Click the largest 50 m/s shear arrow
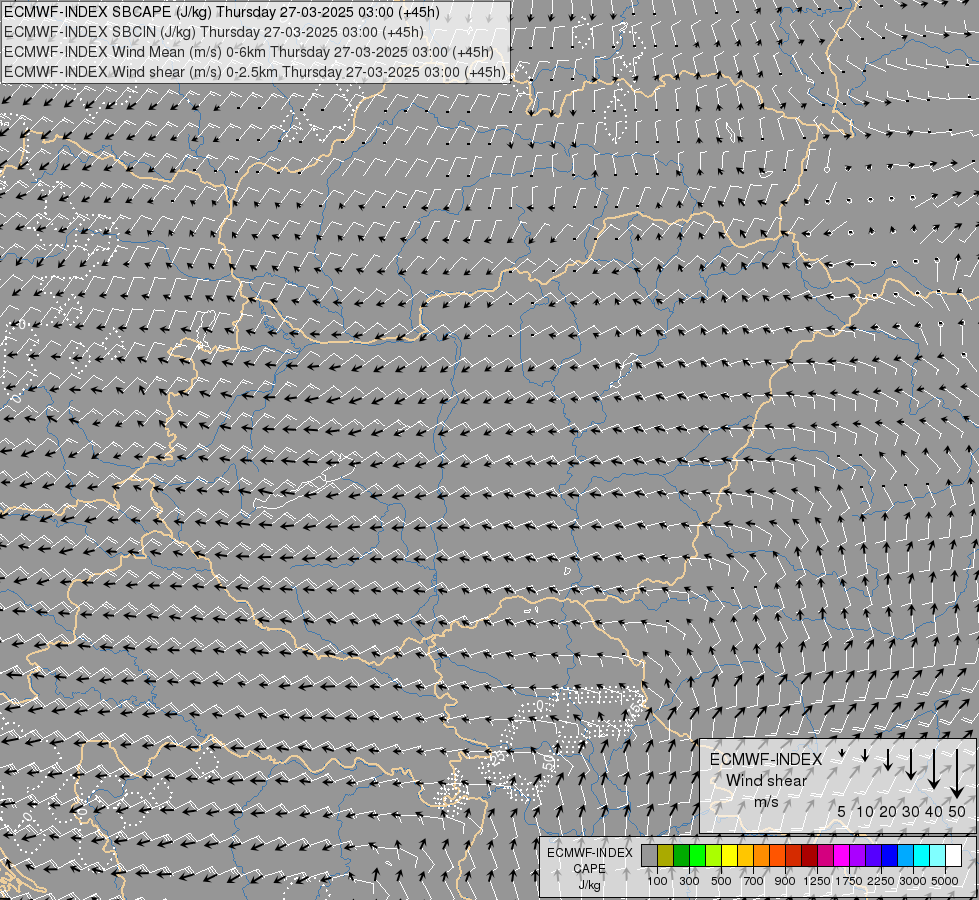Screen dimensions: 979x900 click(x=957, y=774)
